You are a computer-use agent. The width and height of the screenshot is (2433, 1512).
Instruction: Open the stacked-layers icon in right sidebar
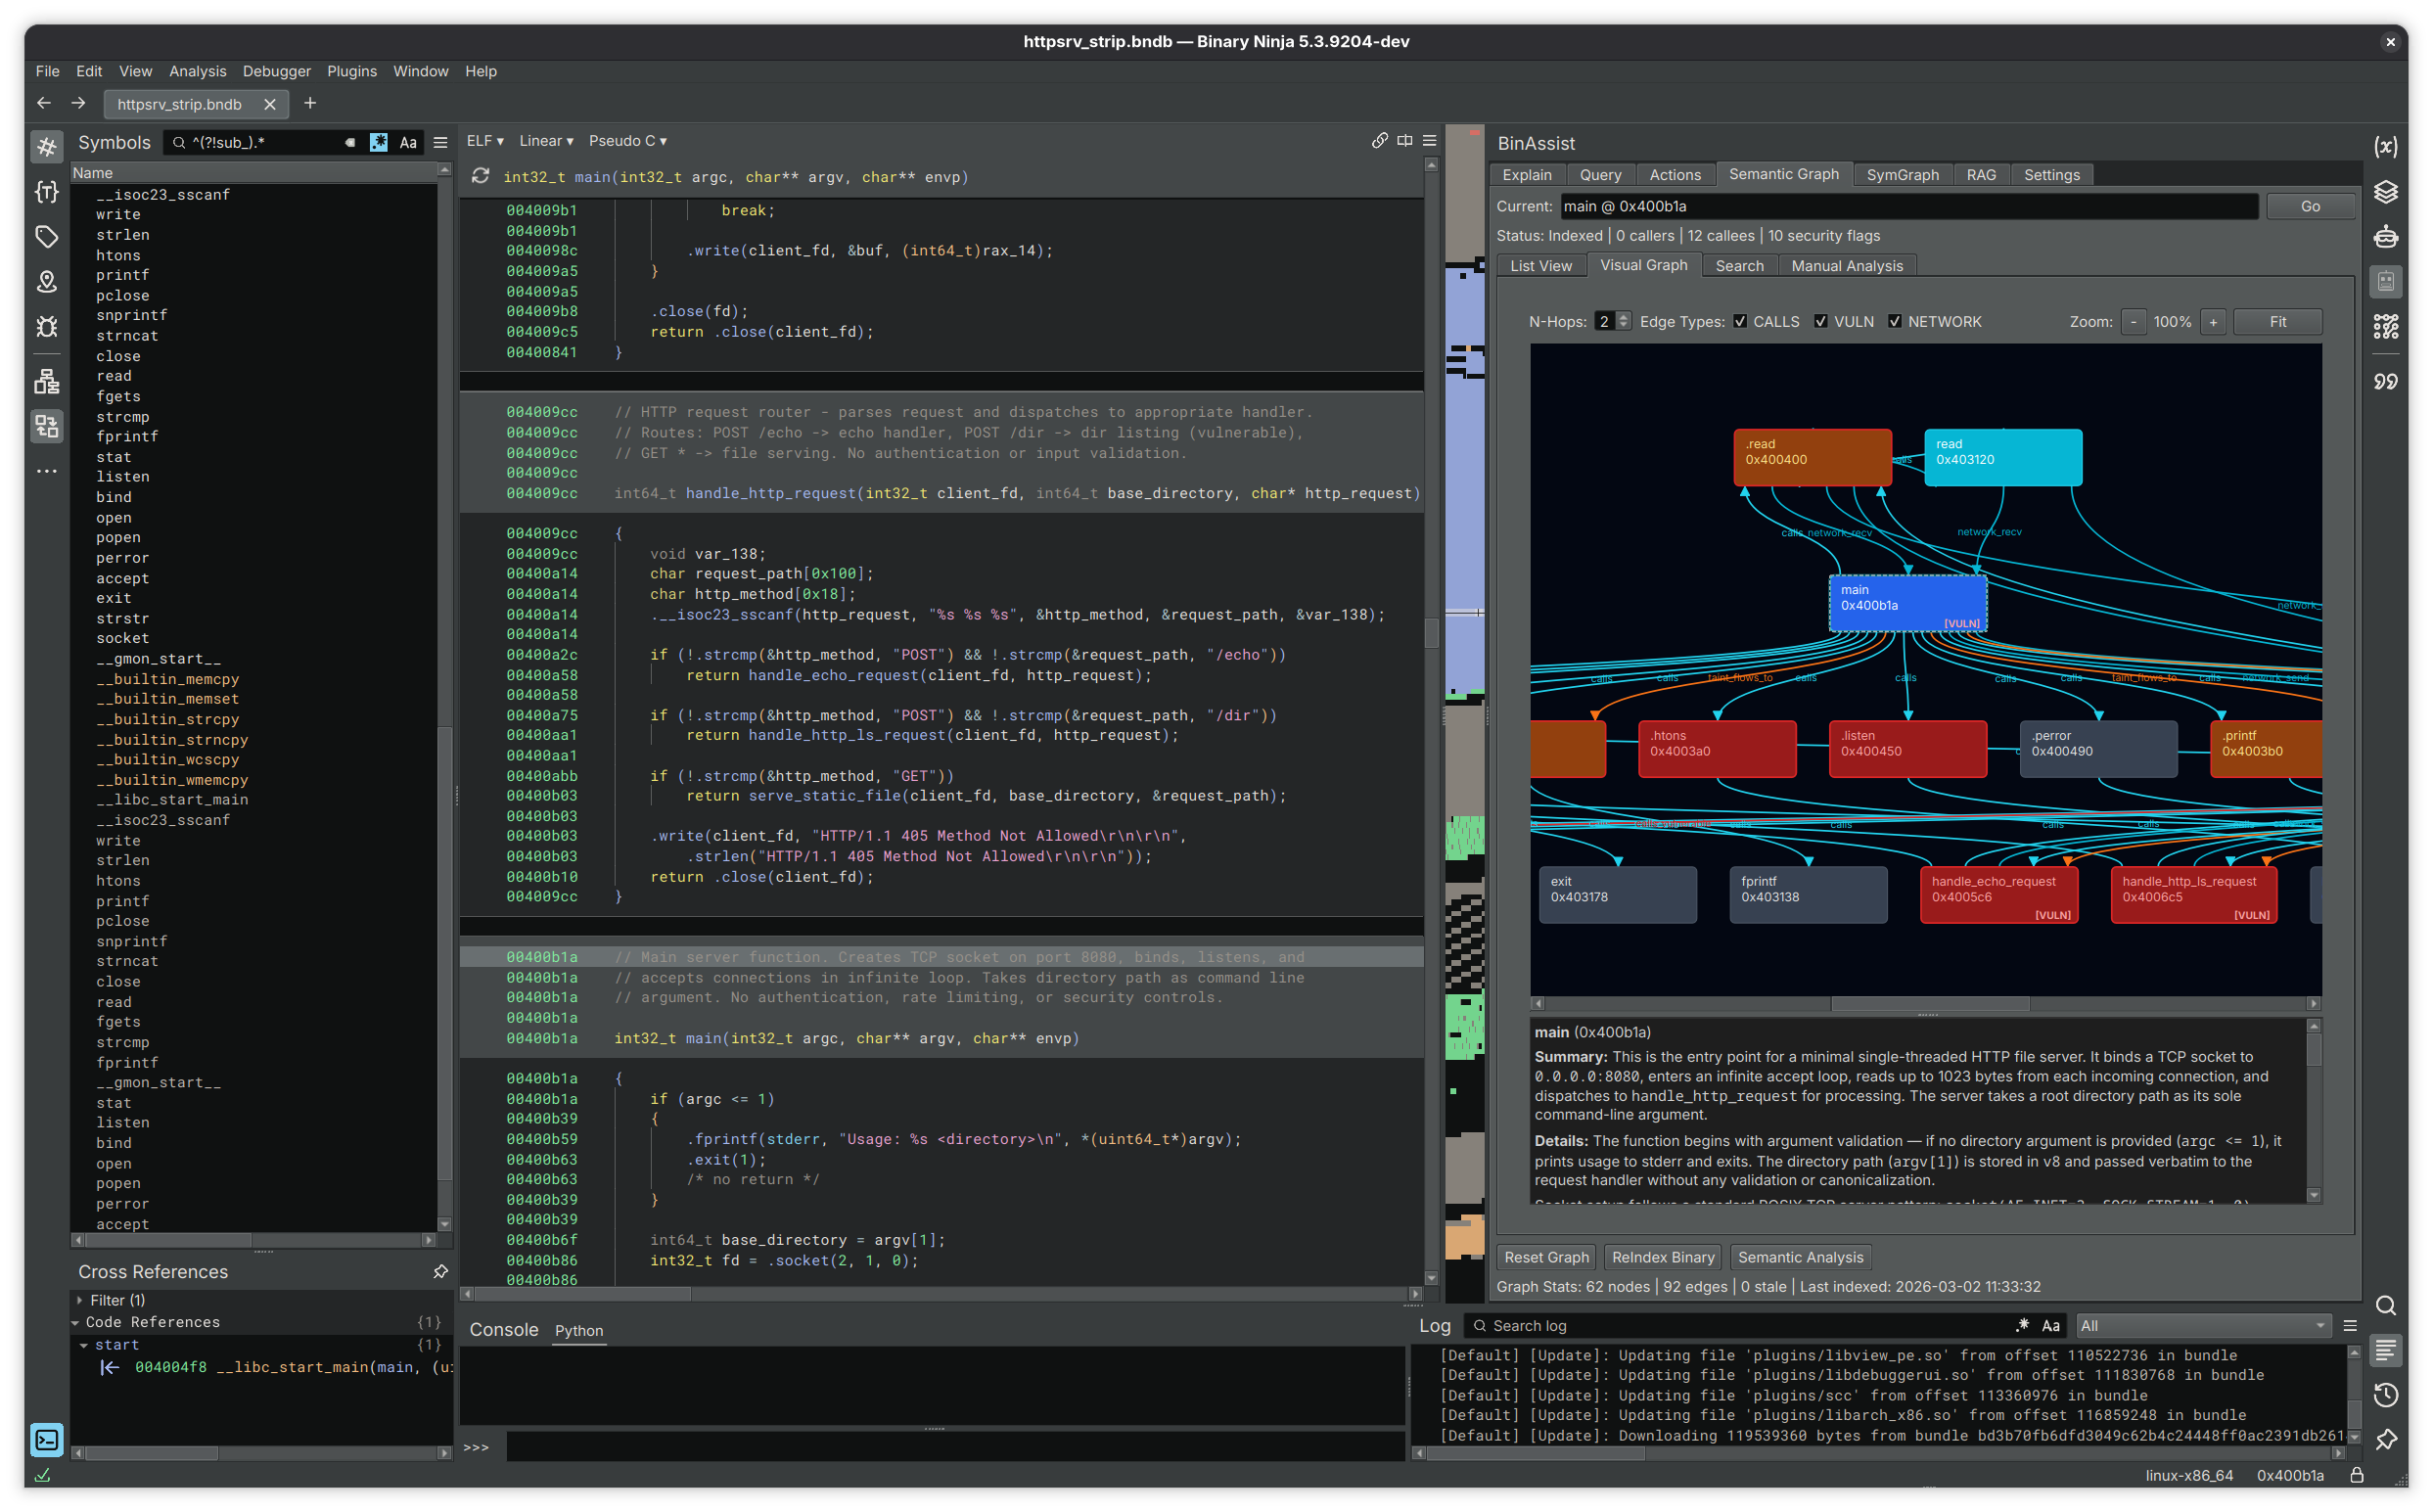click(x=2387, y=192)
